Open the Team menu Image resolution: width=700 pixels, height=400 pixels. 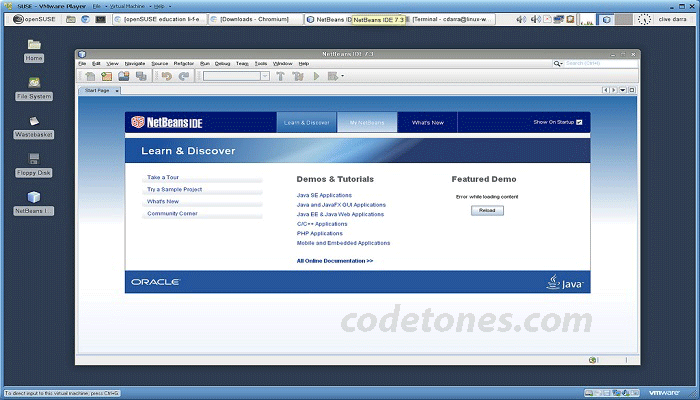tap(242, 64)
